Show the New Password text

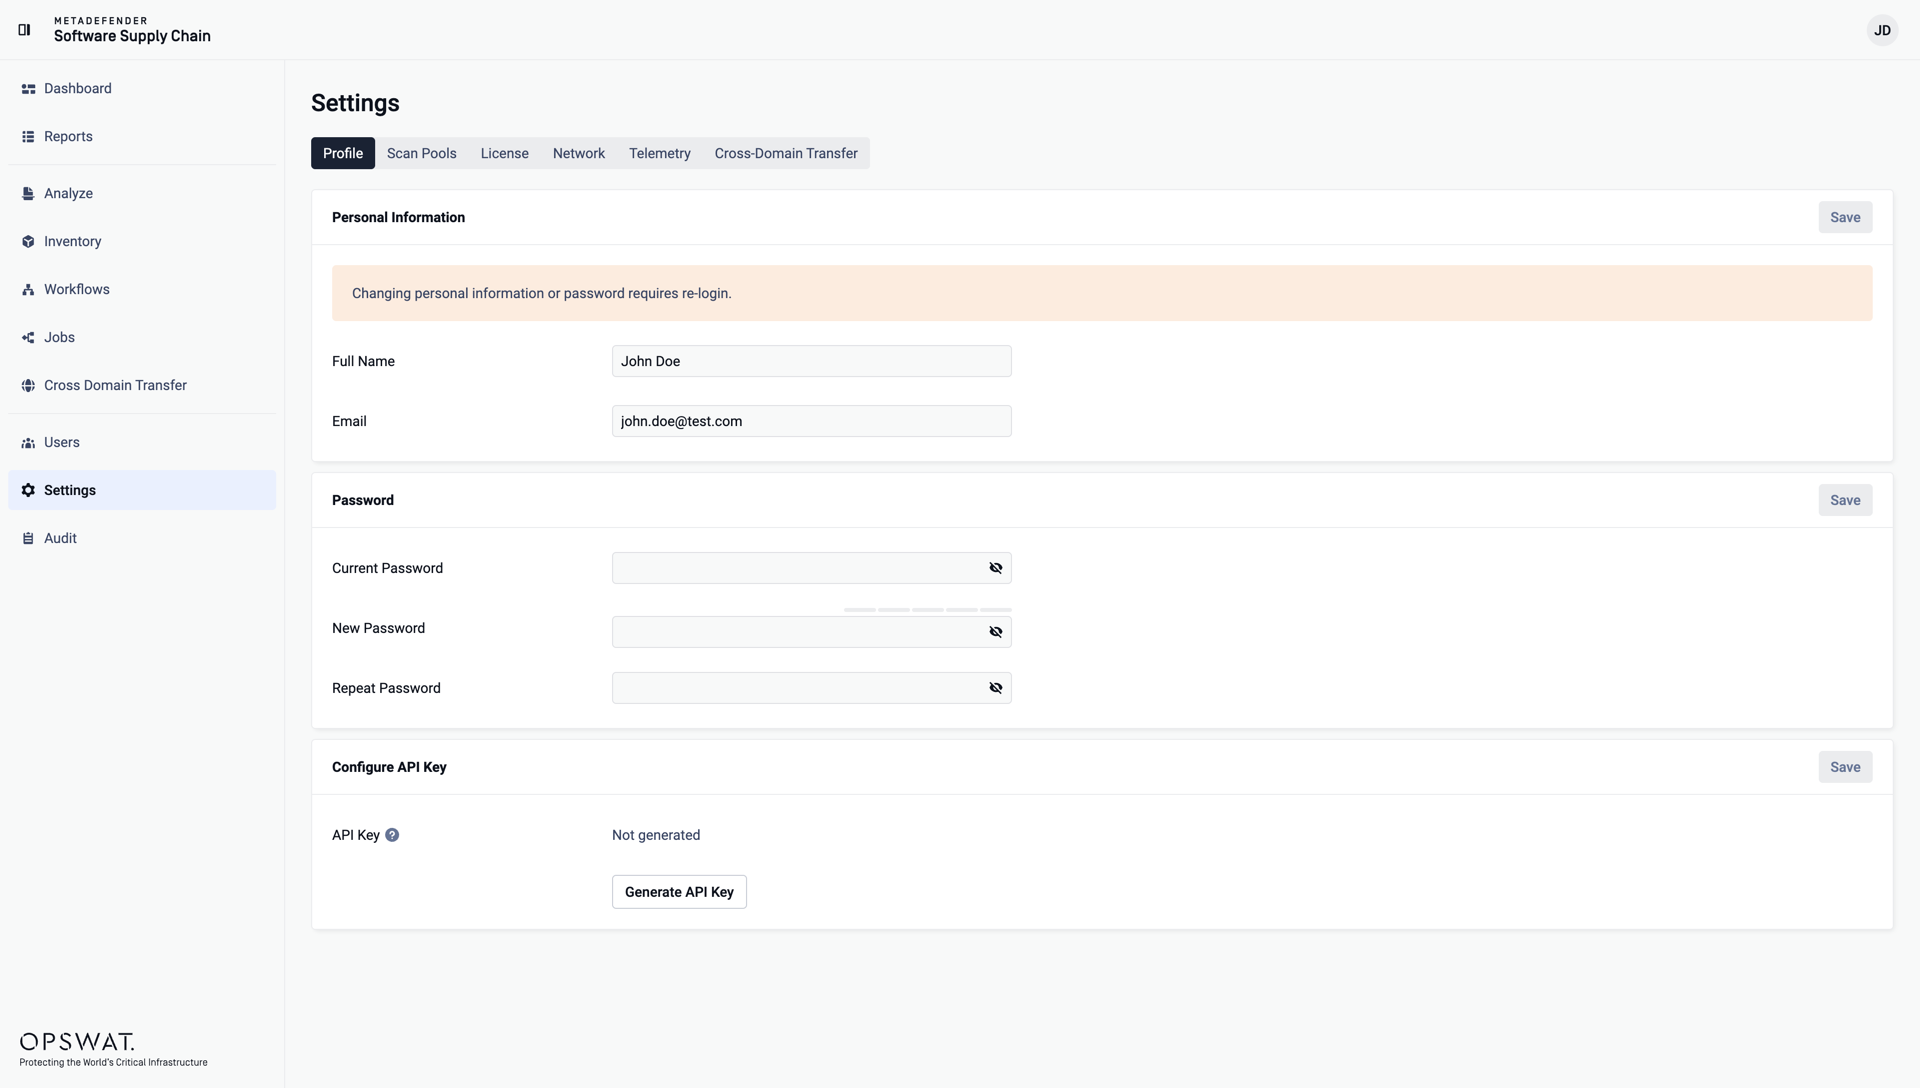996,632
